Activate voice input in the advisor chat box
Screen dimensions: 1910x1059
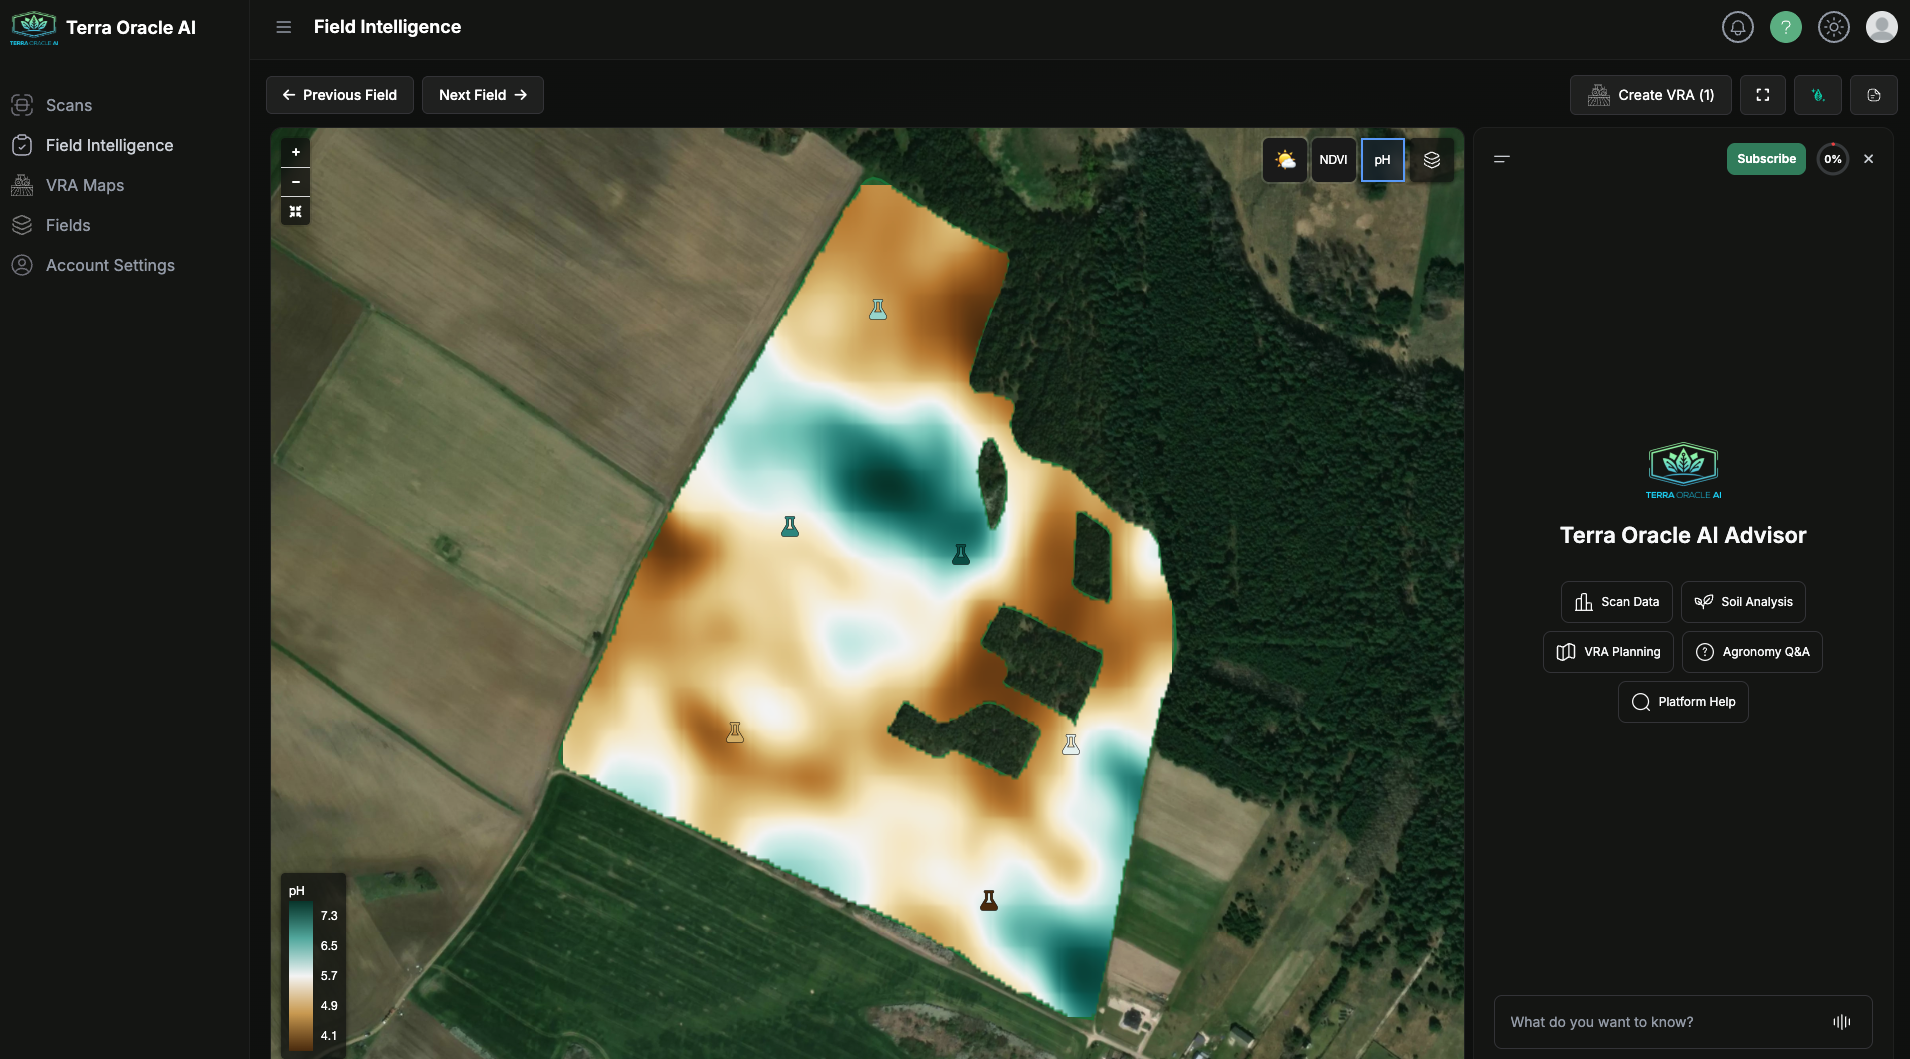[1841, 1021]
